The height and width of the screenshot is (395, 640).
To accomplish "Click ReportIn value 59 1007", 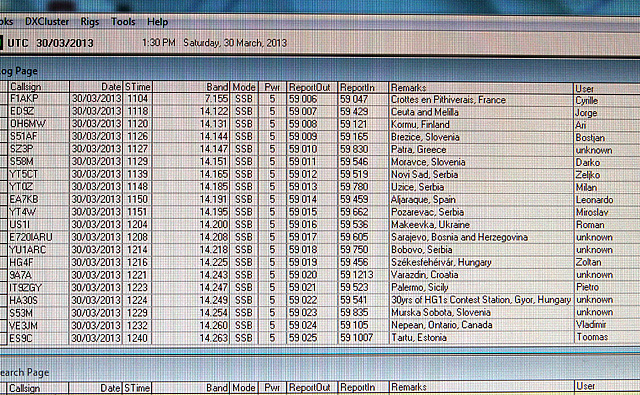I will [357, 338].
